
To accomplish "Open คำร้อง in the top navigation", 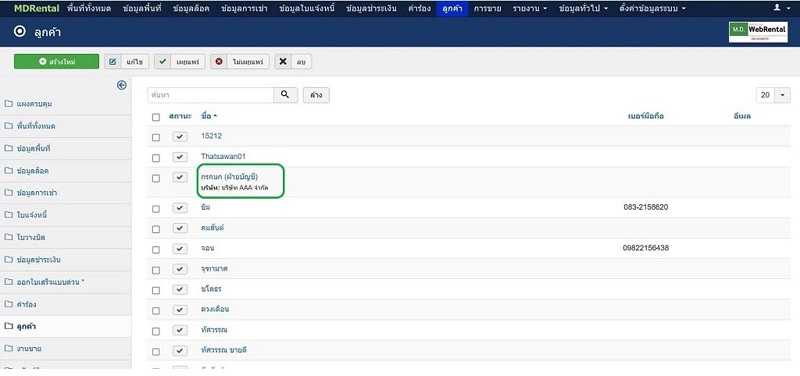I will tap(419, 8).
